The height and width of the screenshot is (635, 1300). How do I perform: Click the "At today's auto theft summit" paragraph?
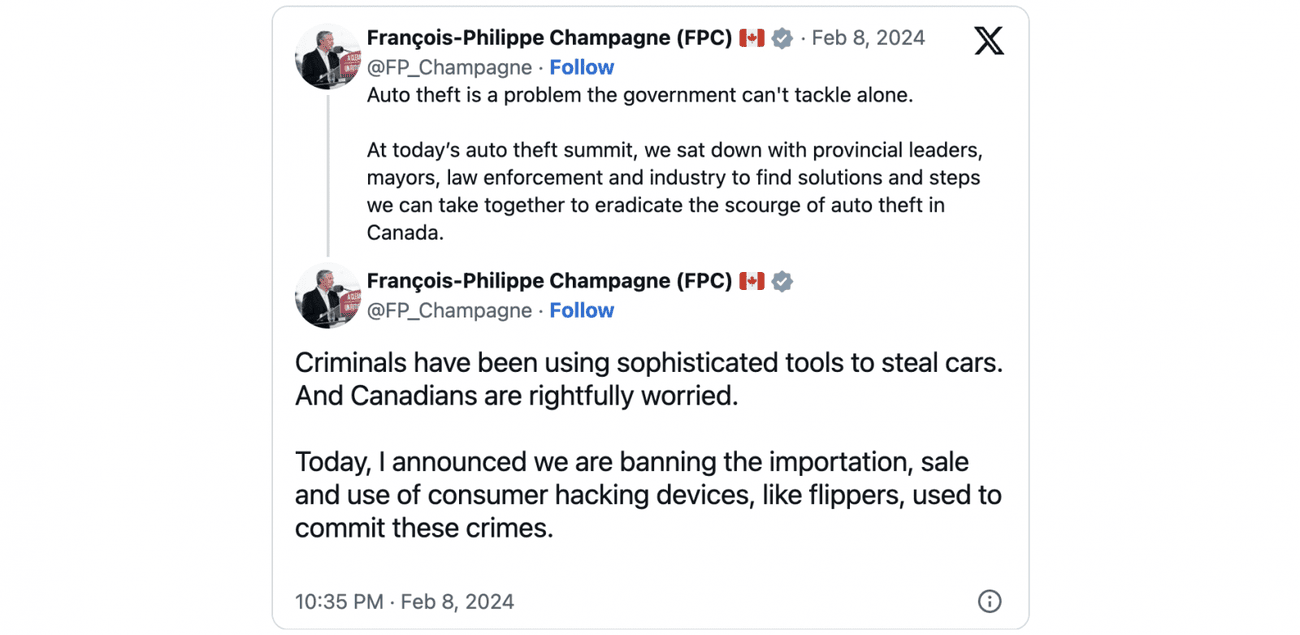click(x=673, y=191)
